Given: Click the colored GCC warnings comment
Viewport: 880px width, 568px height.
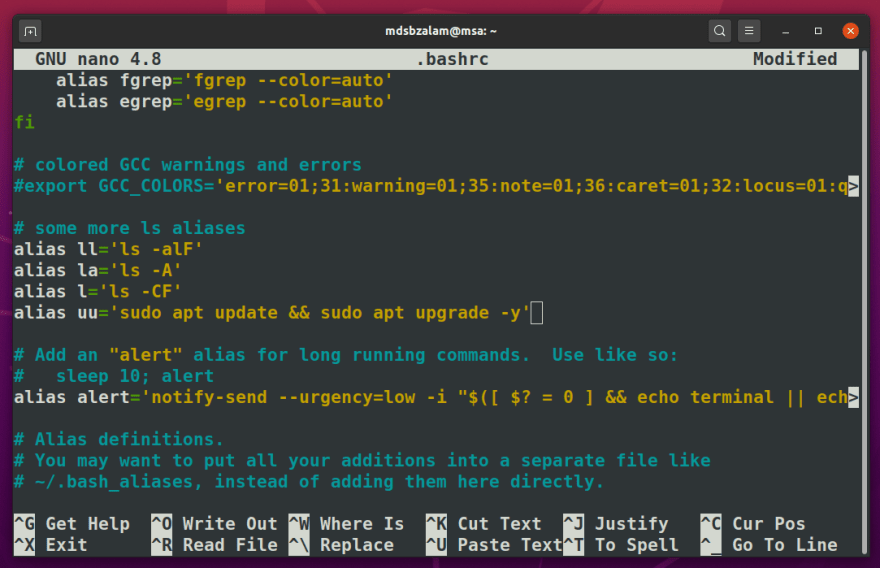Looking at the screenshot, I should point(187,165).
